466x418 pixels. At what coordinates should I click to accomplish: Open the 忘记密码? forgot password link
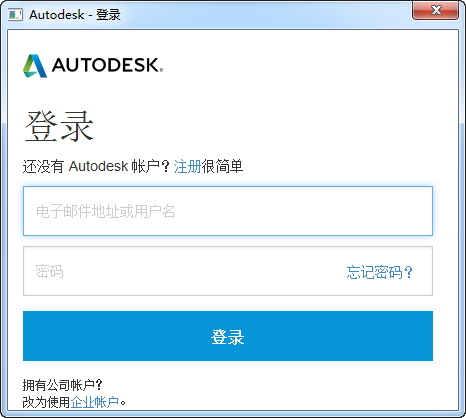click(379, 272)
